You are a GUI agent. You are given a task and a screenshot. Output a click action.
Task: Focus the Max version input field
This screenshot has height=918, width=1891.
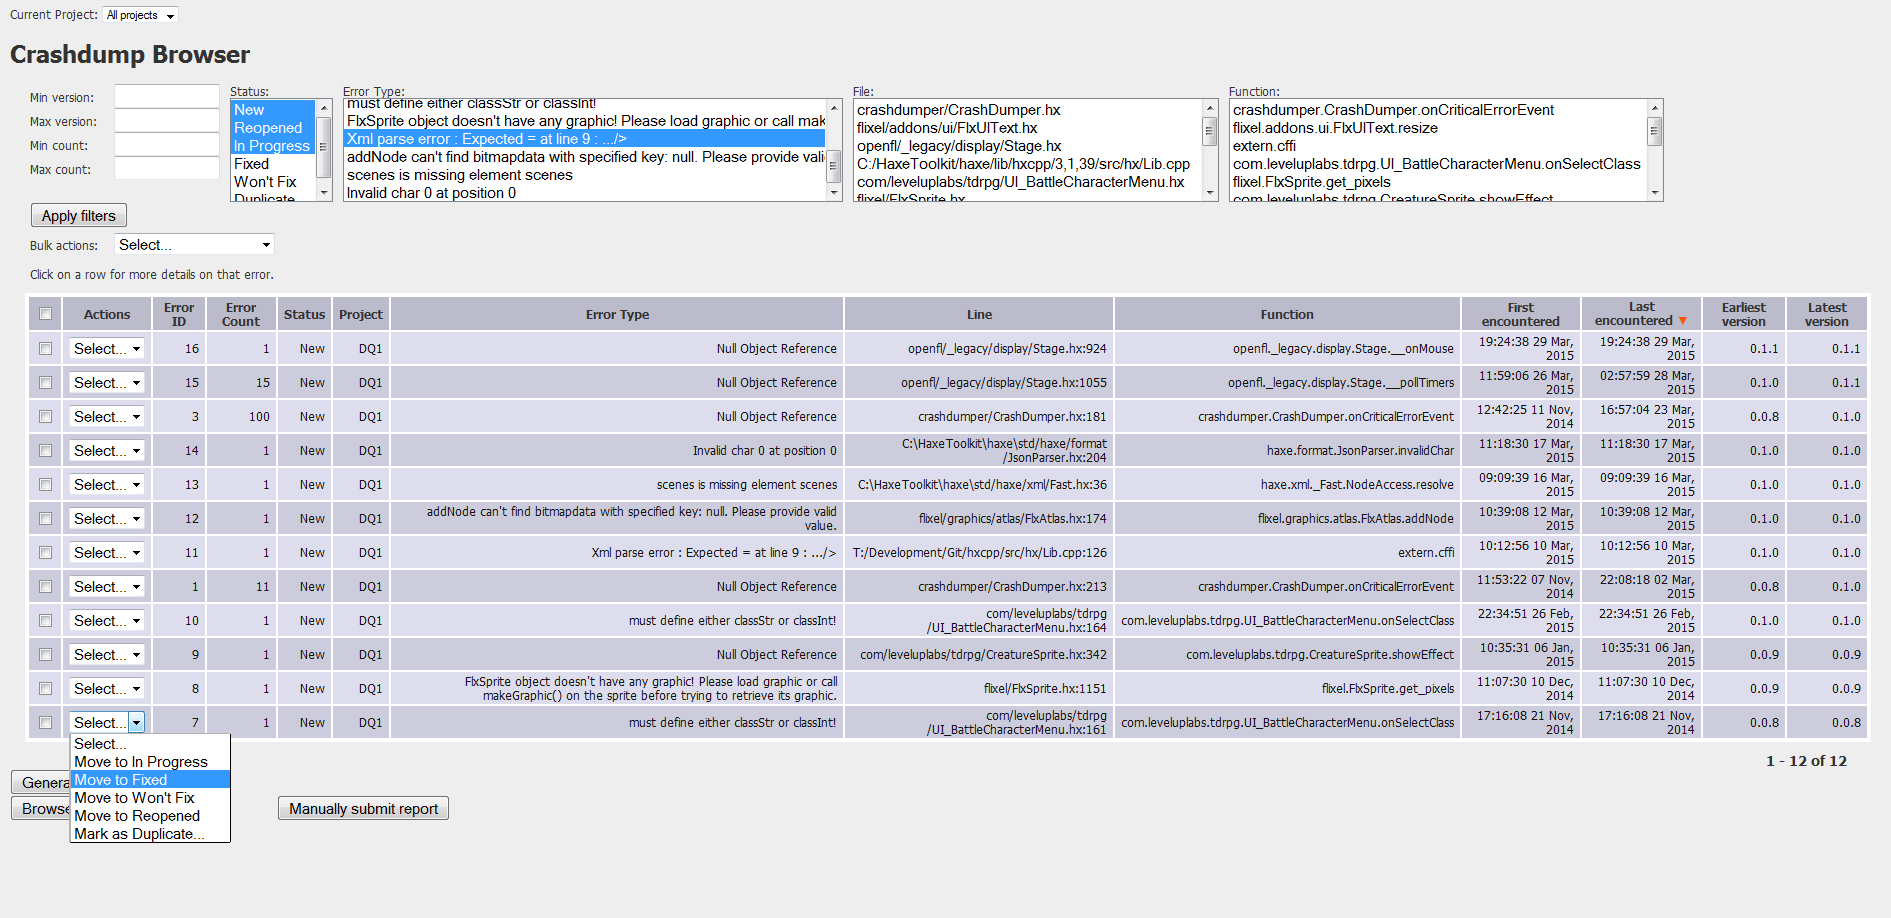(167, 121)
